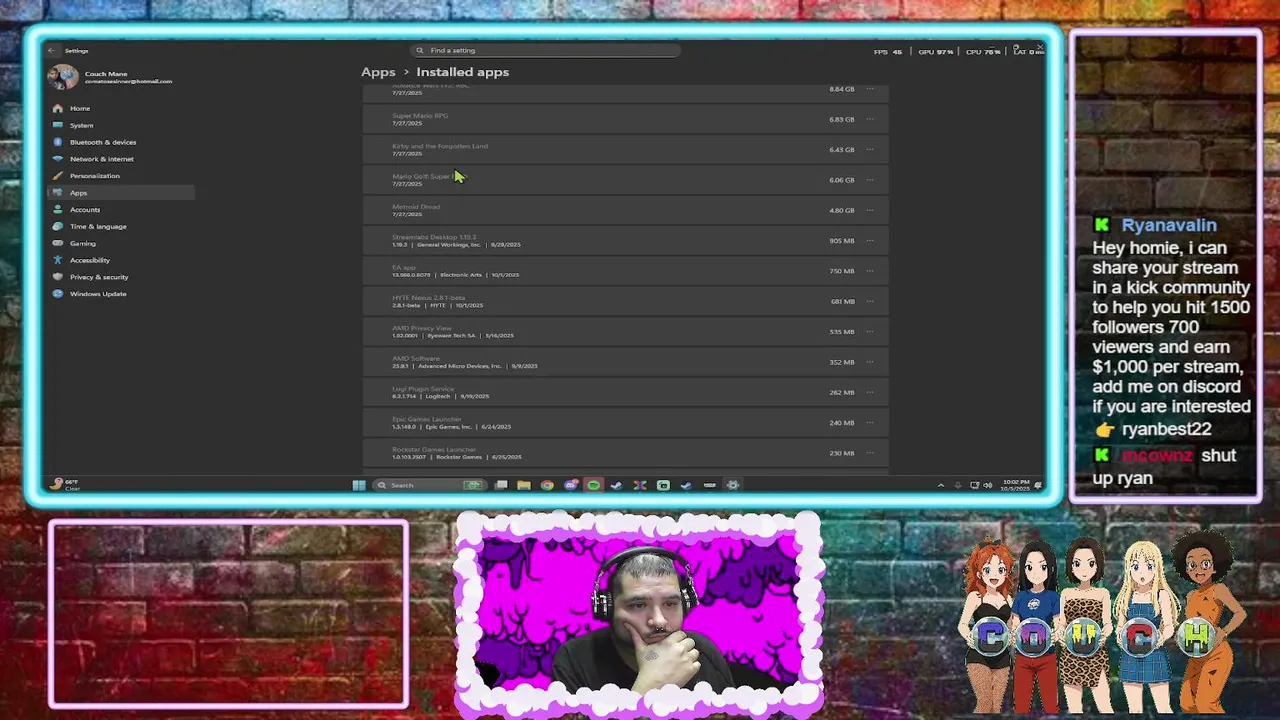Screen dimensions: 1280x720
Task: Open more options for Streamlabs Desktop
Action: pos(871,240)
